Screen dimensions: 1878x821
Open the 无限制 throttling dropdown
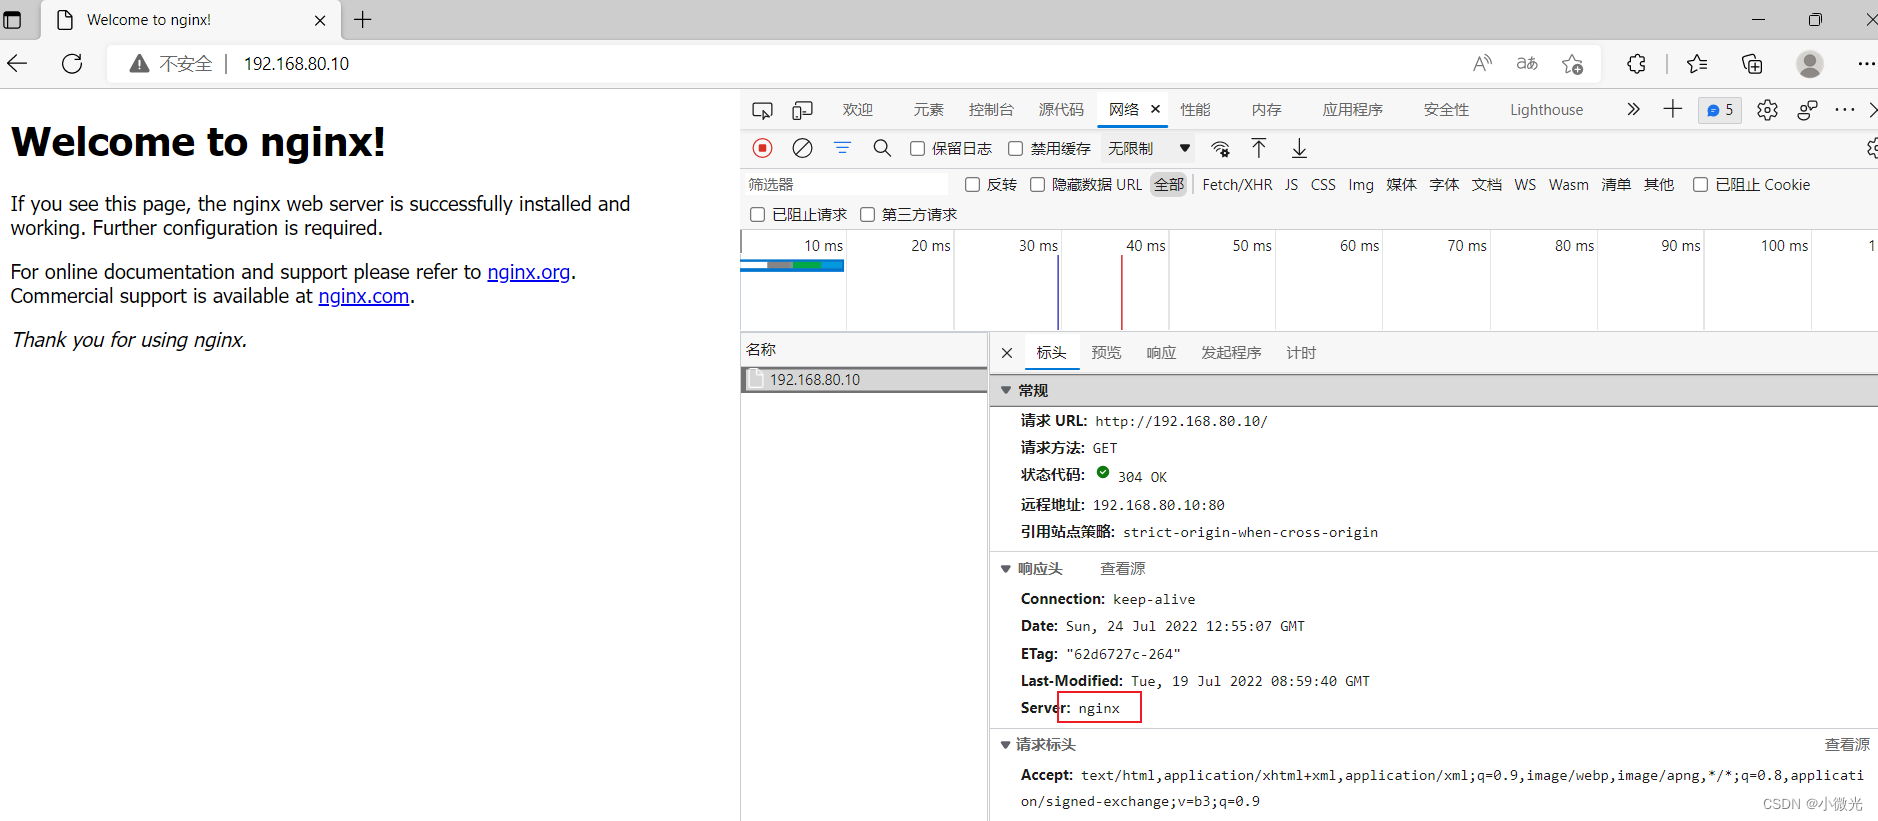point(1149,148)
